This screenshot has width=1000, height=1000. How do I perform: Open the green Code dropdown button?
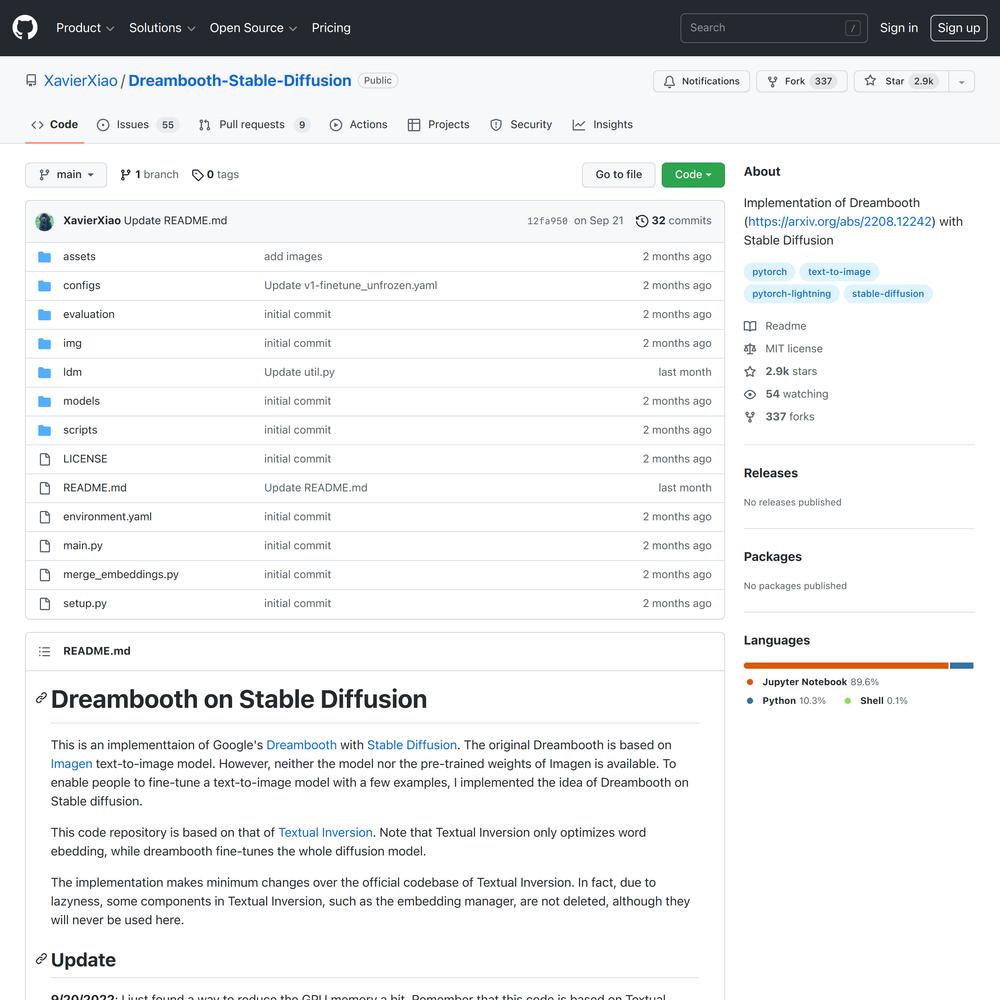pos(693,175)
